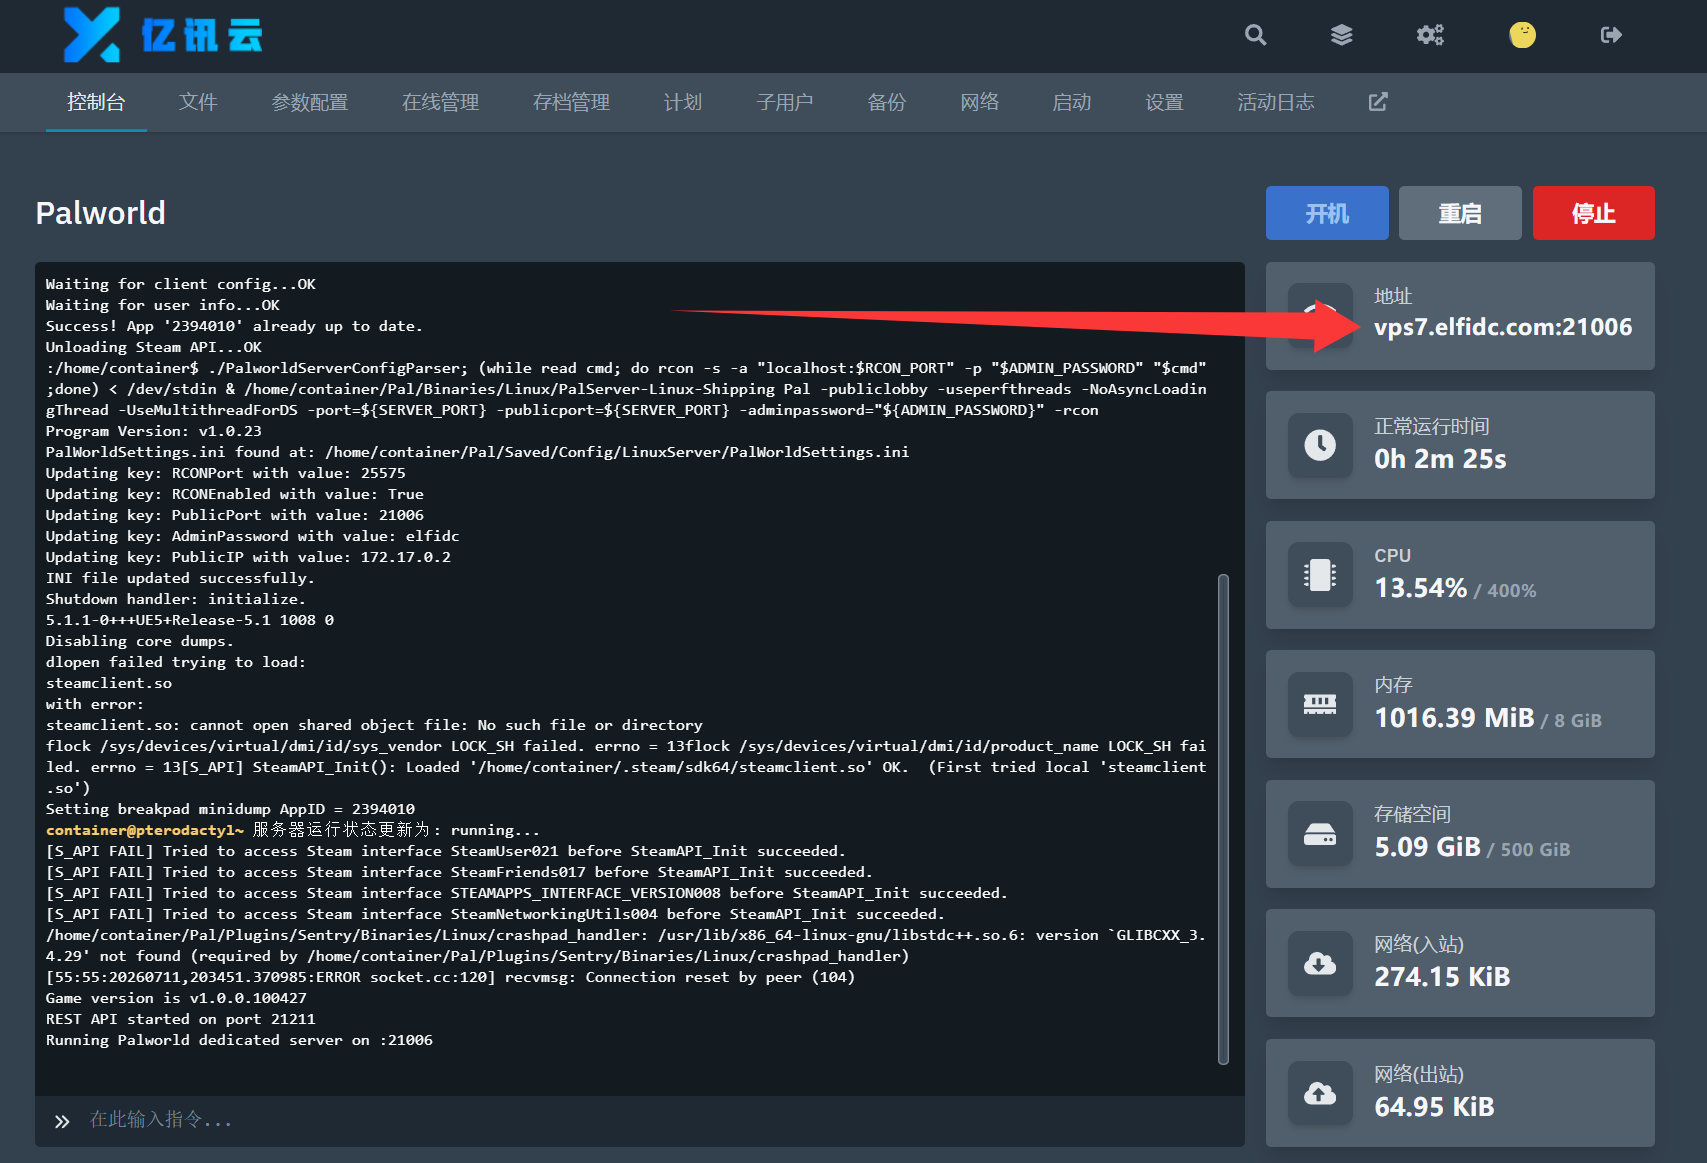
Task: Open the 备份 tab
Action: click(x=886, y=102)
